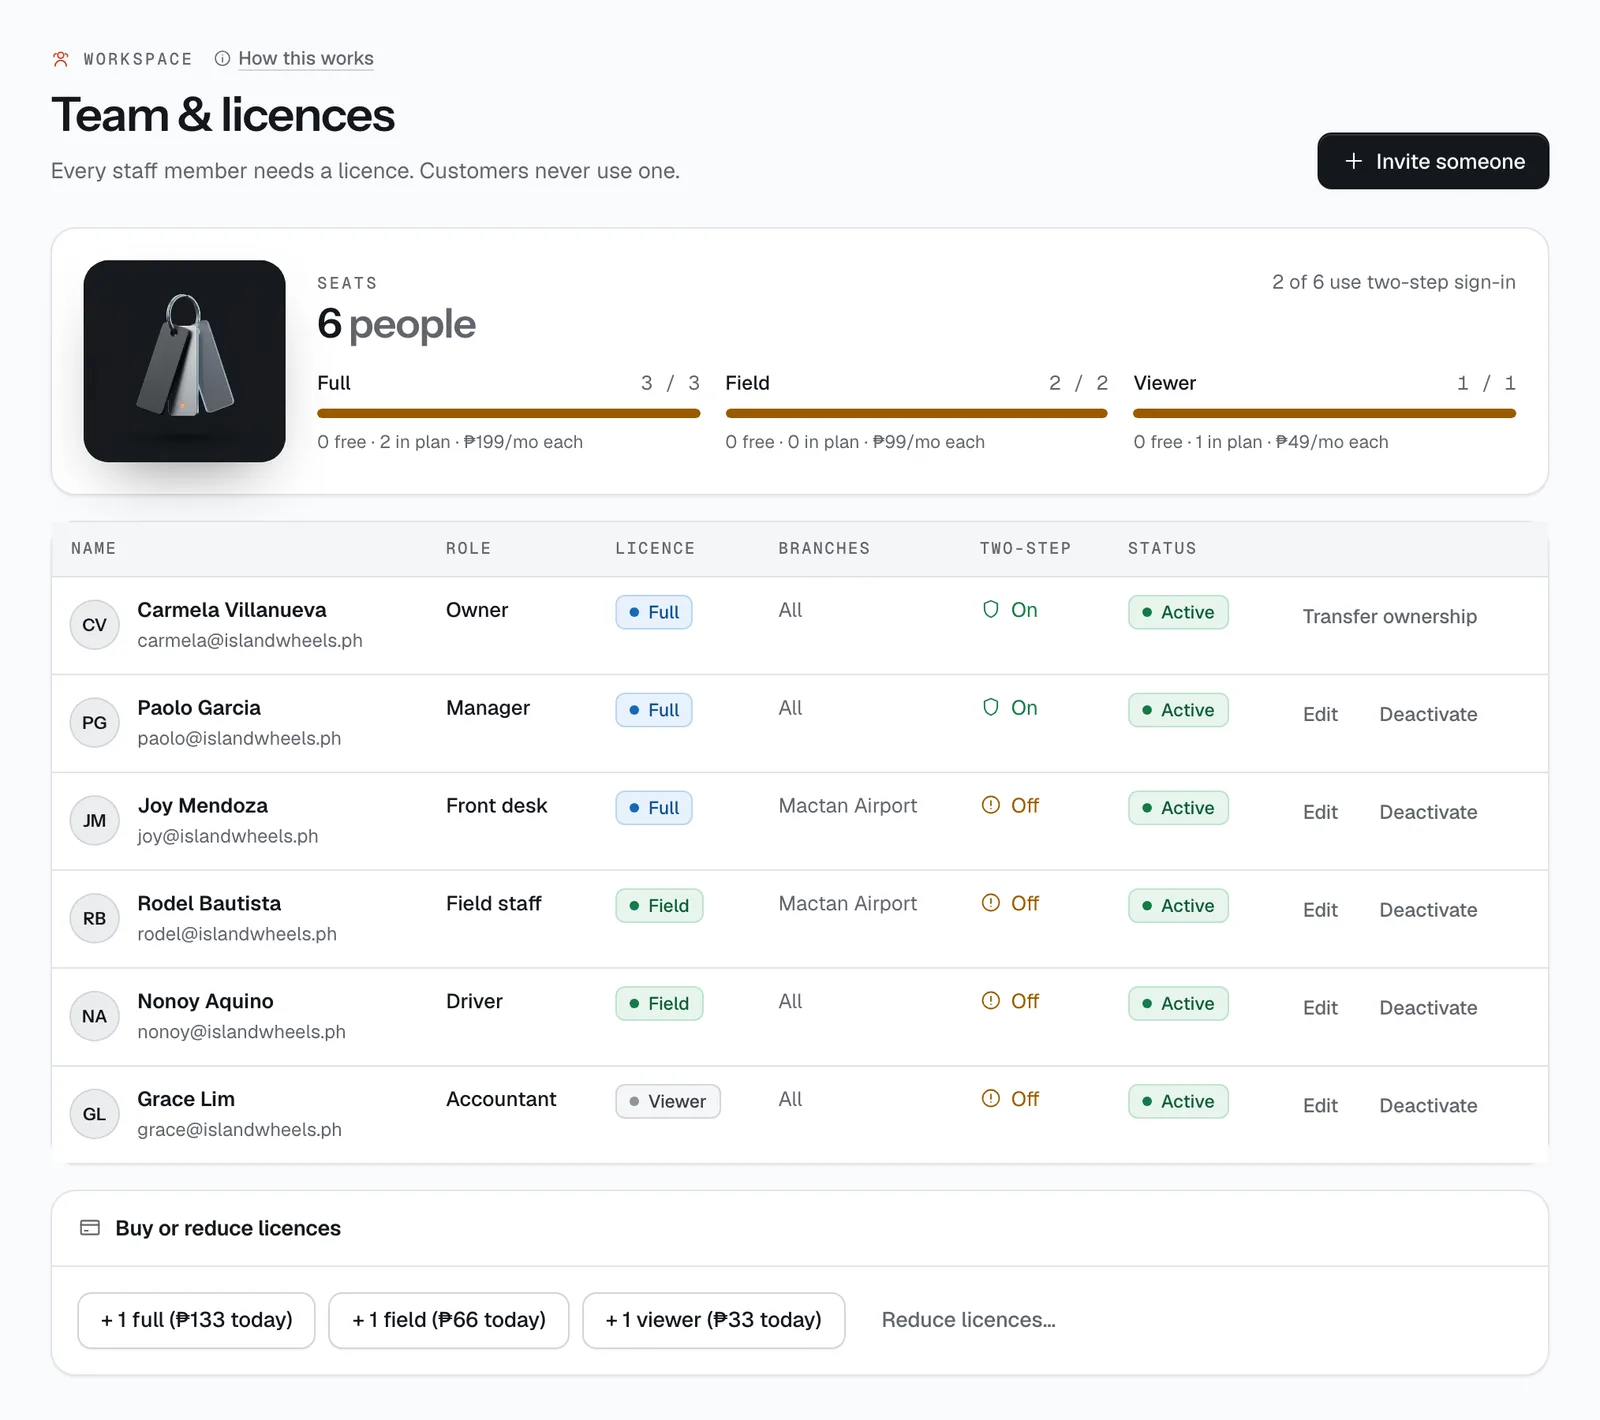Click the JM avatar for Joy Mendoza
1600x1420 pixels.
[95, 821]
